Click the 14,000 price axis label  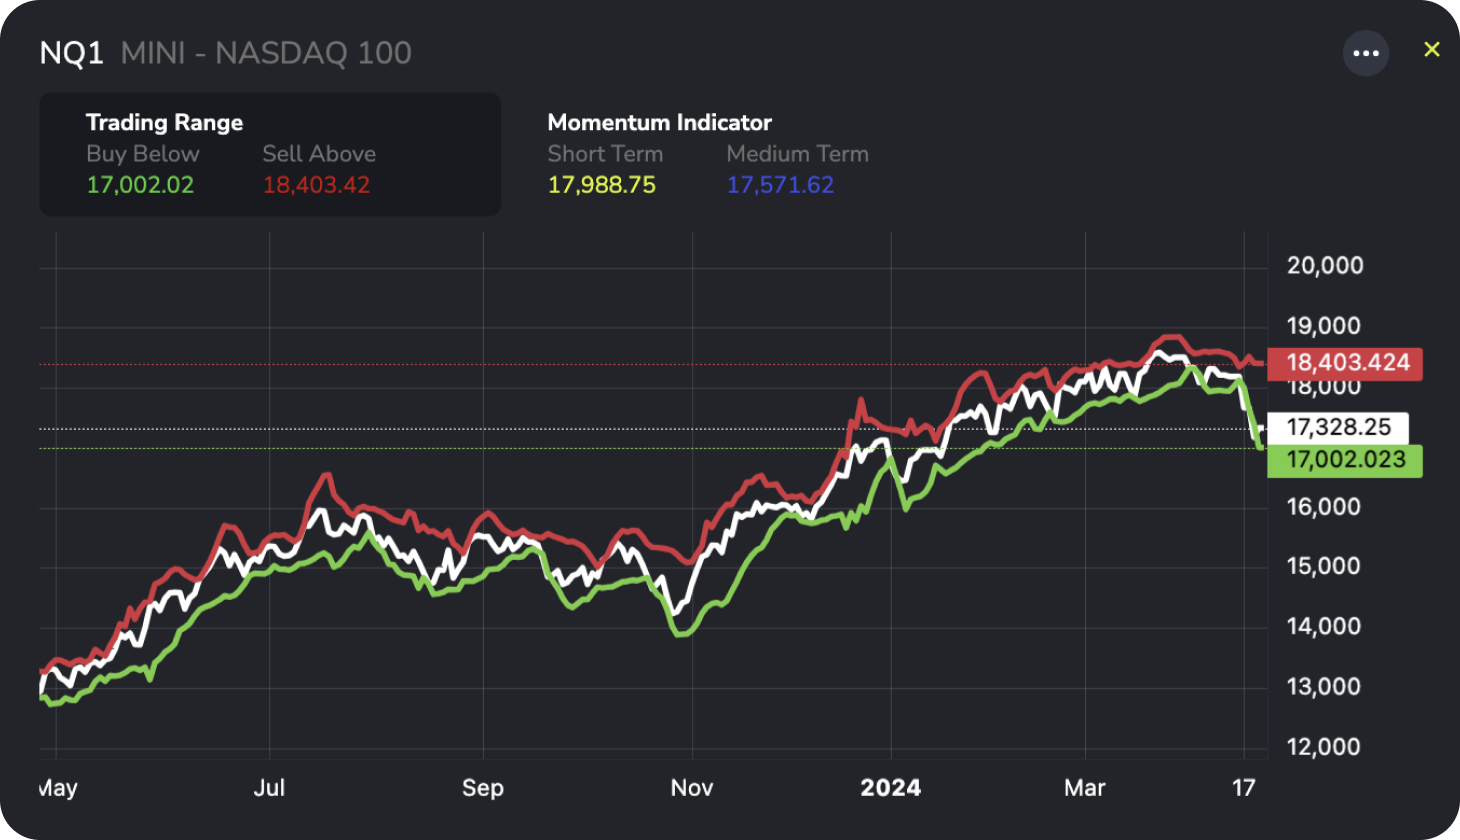click(1324, 627)
